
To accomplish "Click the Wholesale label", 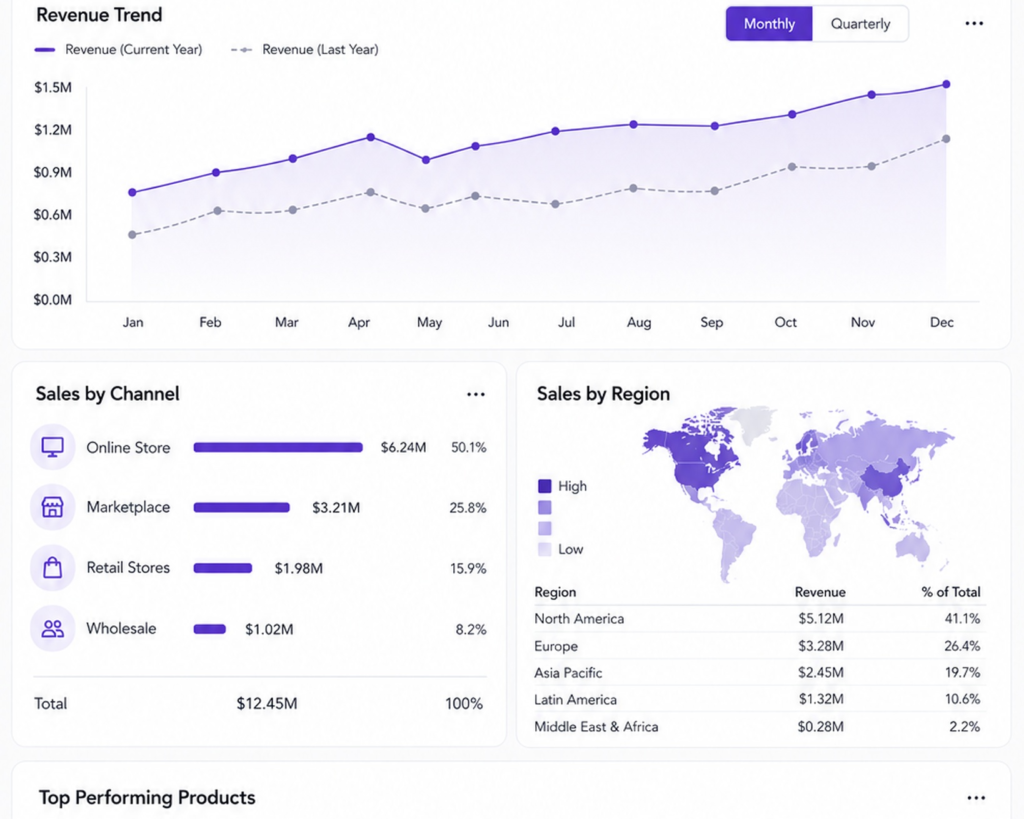I will (x=121, y=628).
